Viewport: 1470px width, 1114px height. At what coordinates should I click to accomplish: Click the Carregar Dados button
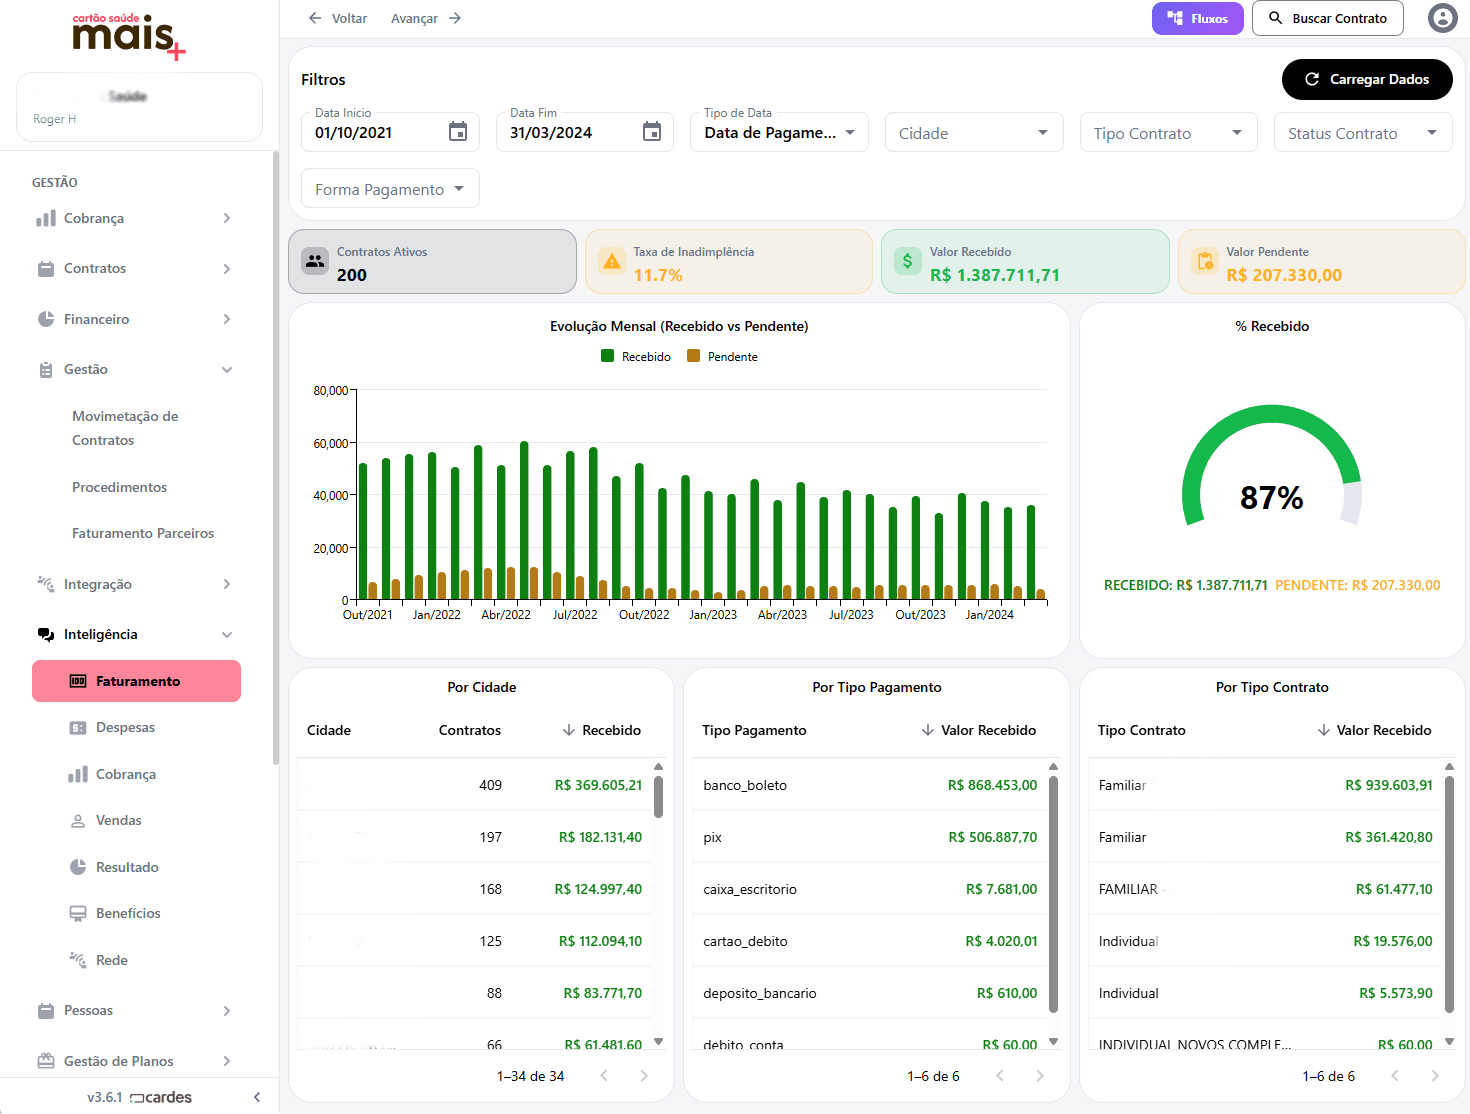point(1367,79)
